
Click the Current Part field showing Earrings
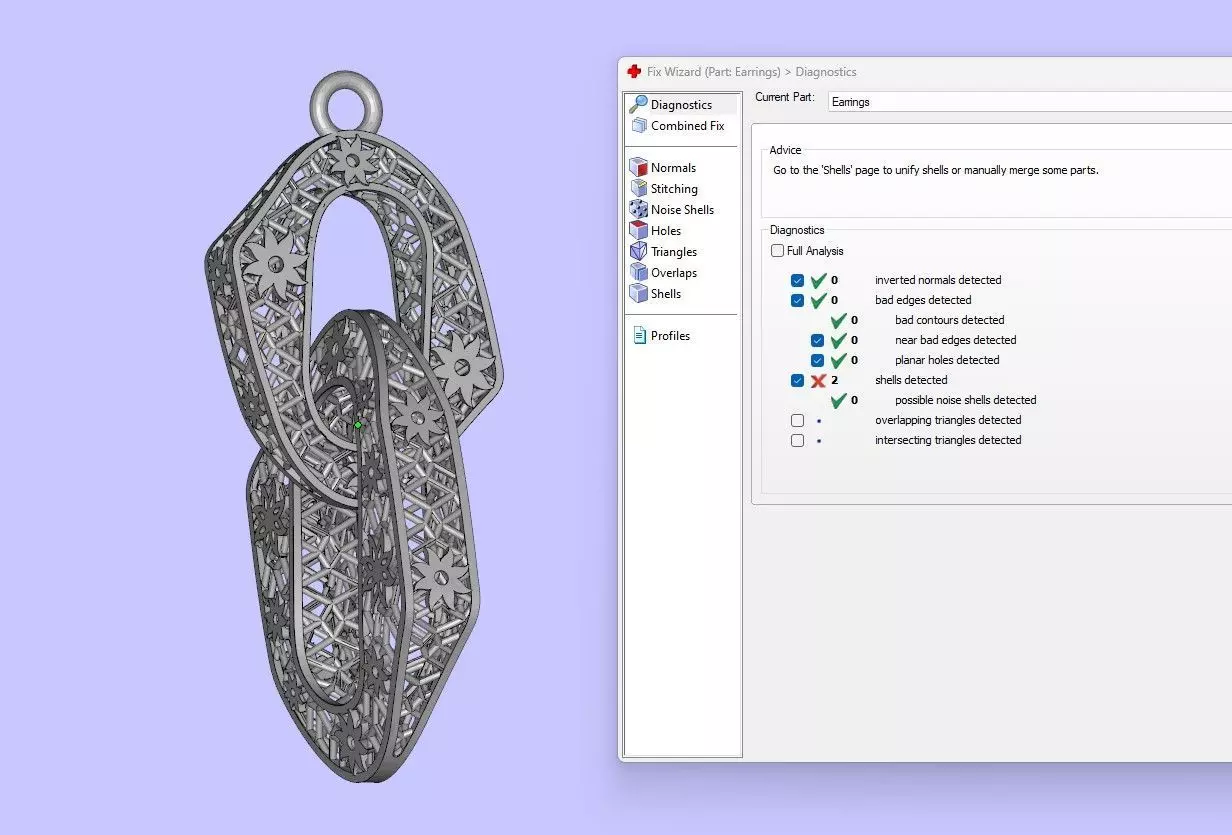click(x=1028, y=102)
